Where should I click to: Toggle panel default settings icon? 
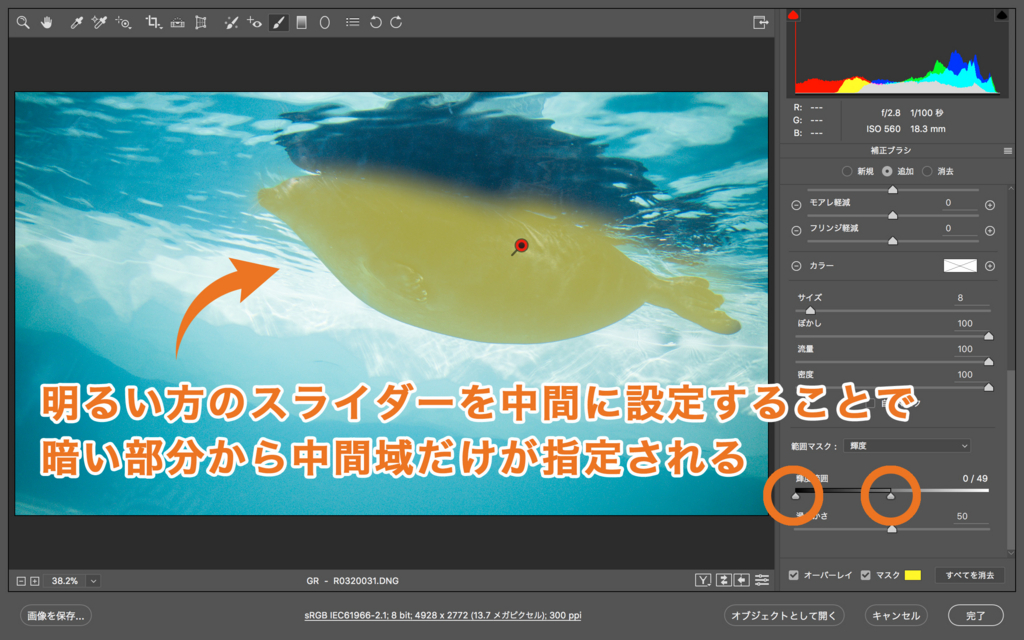[762, 580]
